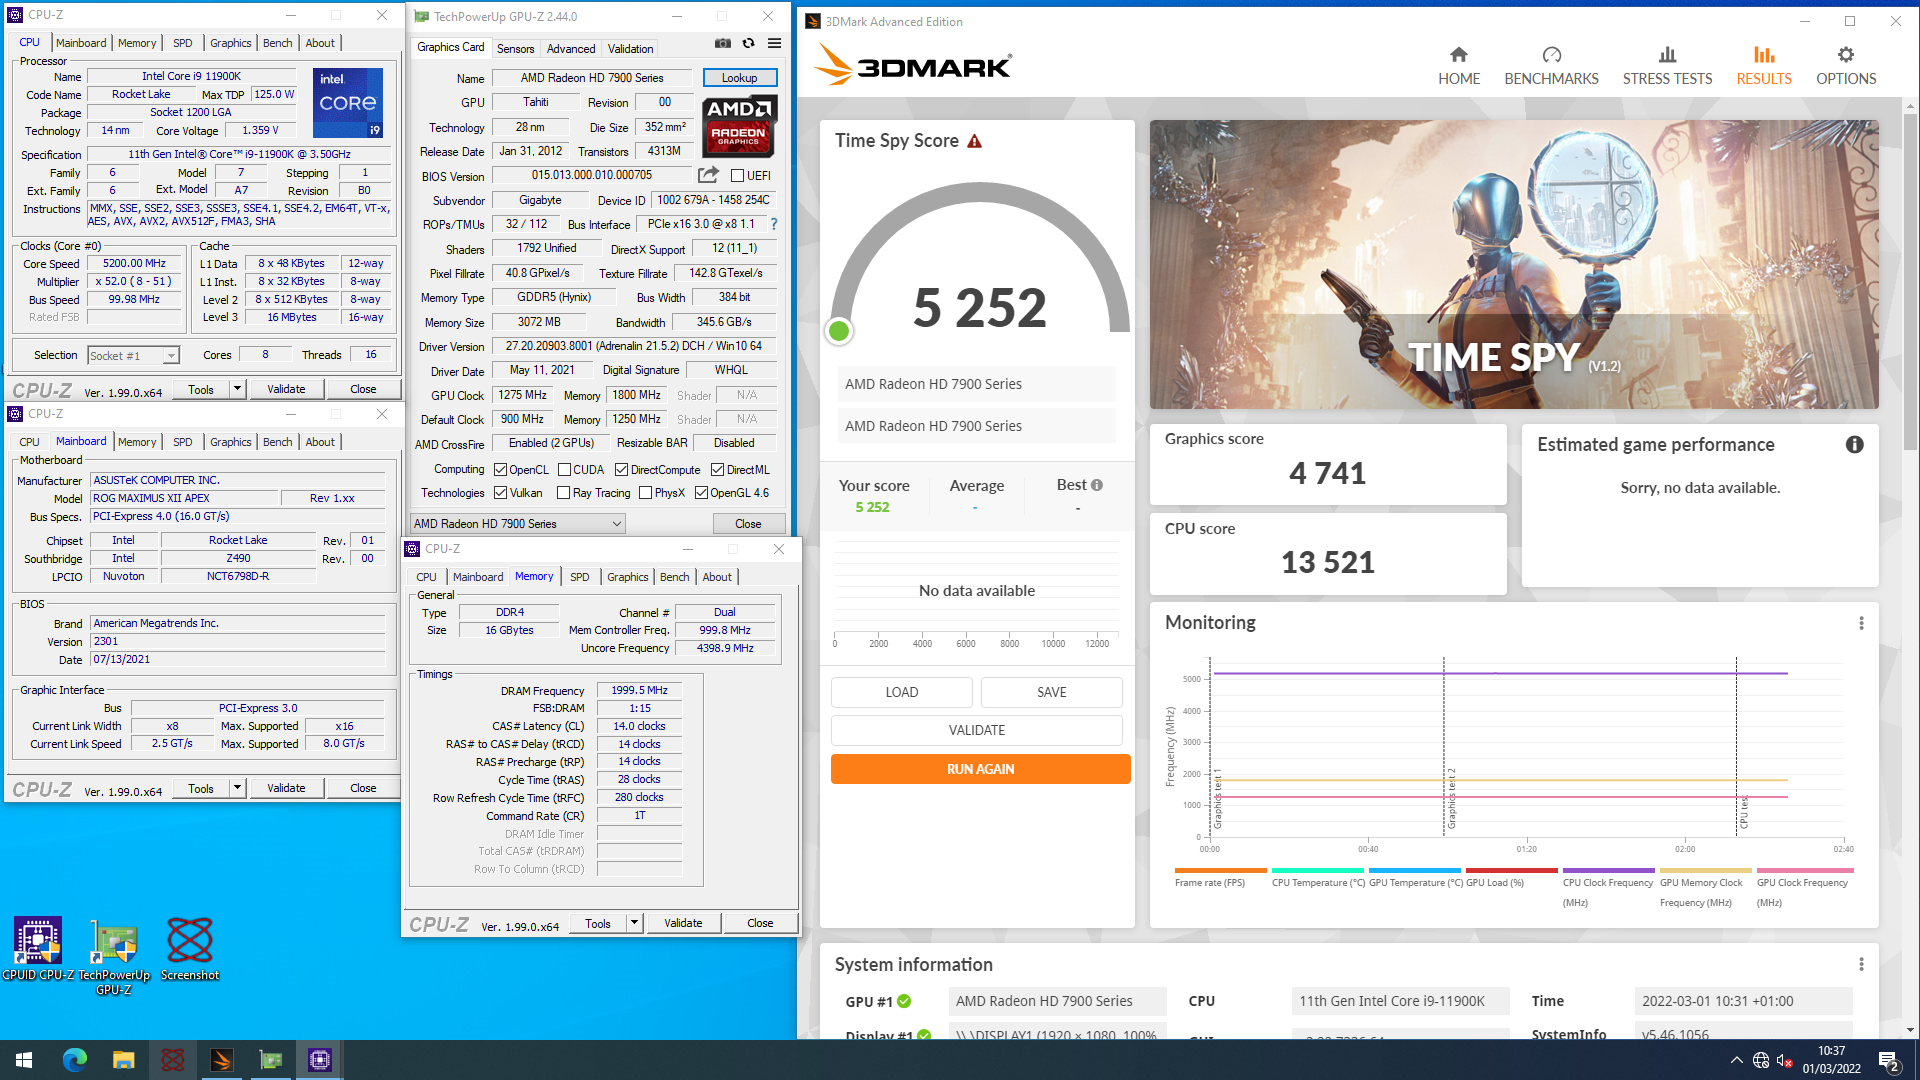Viewport: 1920px width, 1080px height.
Task: Click SAVE button in 3DMark
Action: [1051, 692]
